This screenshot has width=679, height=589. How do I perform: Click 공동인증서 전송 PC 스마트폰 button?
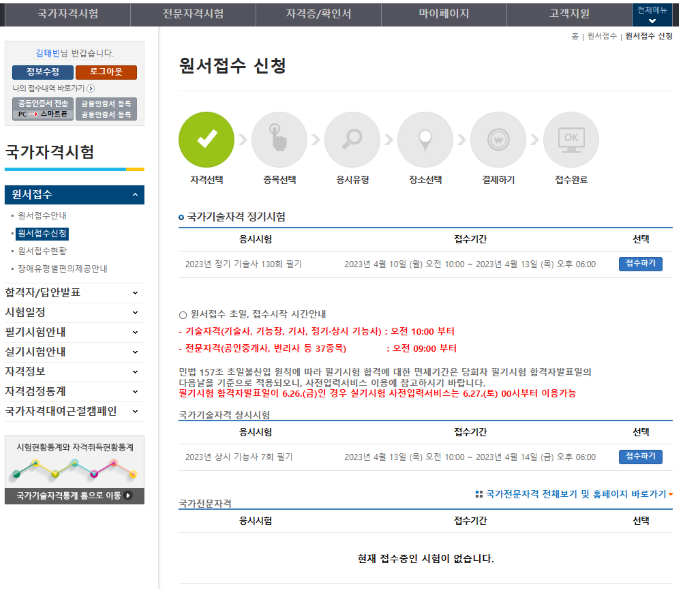(43, 109)
